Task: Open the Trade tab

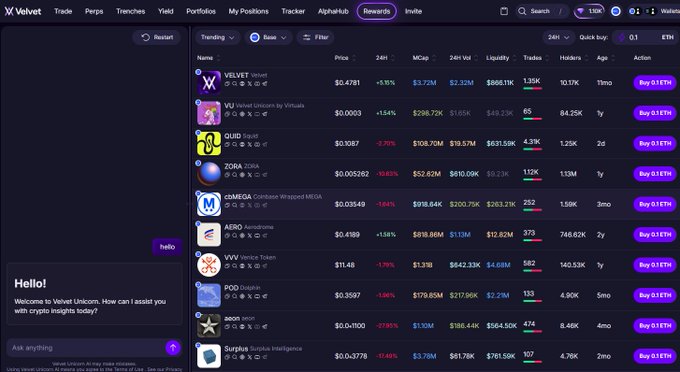Action: pyautogui.click(x=63, y=11)
